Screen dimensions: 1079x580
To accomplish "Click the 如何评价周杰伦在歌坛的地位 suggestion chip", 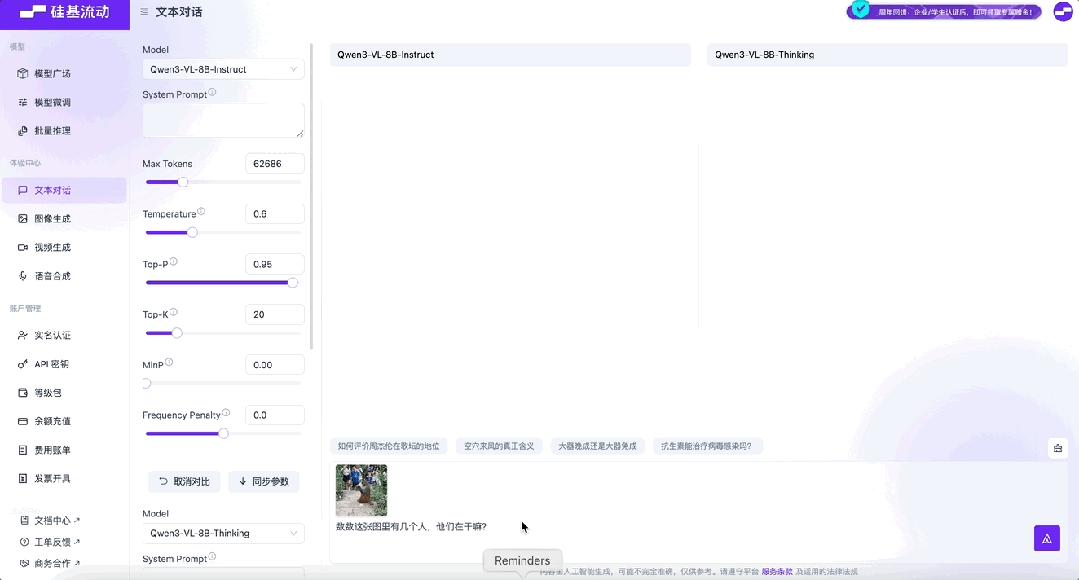I will pyautogui.click(x=388, y=447).
